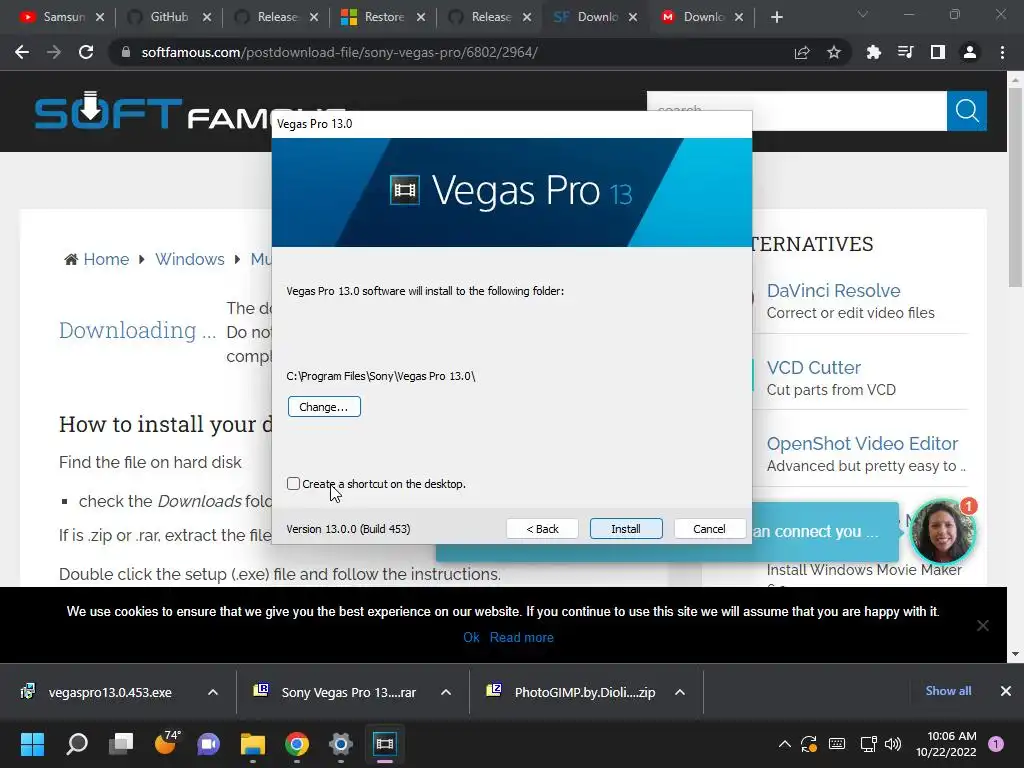Open the tab search chevron
This screenshot has width=1024, height=768.
click(x=863, y=14)
